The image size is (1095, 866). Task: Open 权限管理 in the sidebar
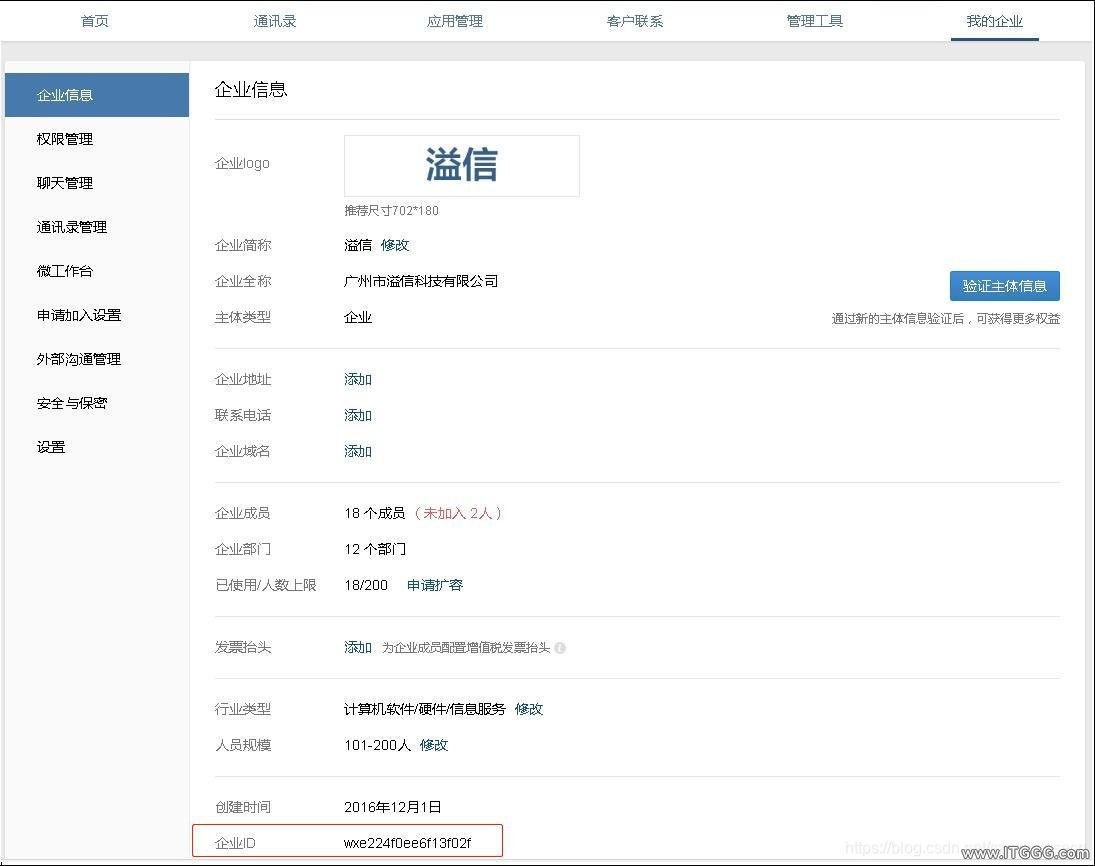tap(65, 139)
